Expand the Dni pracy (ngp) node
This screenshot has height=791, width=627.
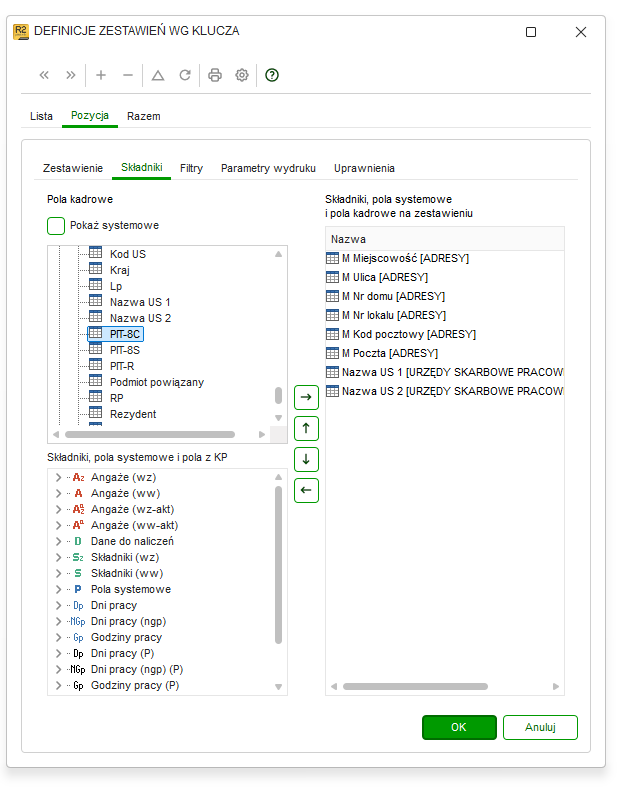coord(59,622)
